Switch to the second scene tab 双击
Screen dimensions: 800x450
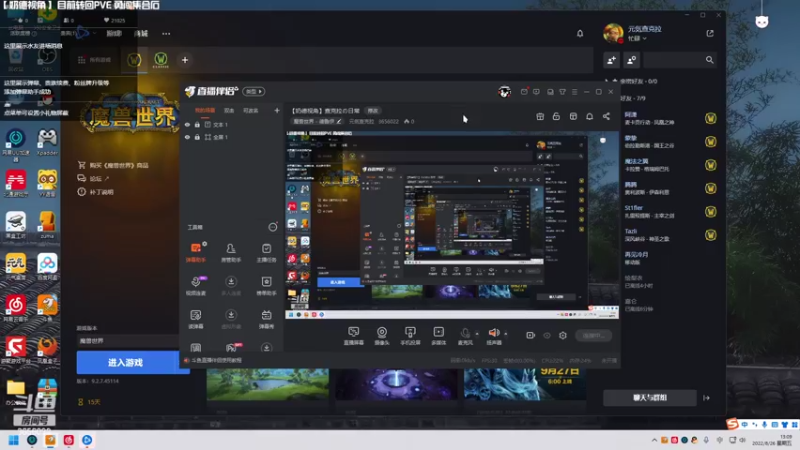229,111
